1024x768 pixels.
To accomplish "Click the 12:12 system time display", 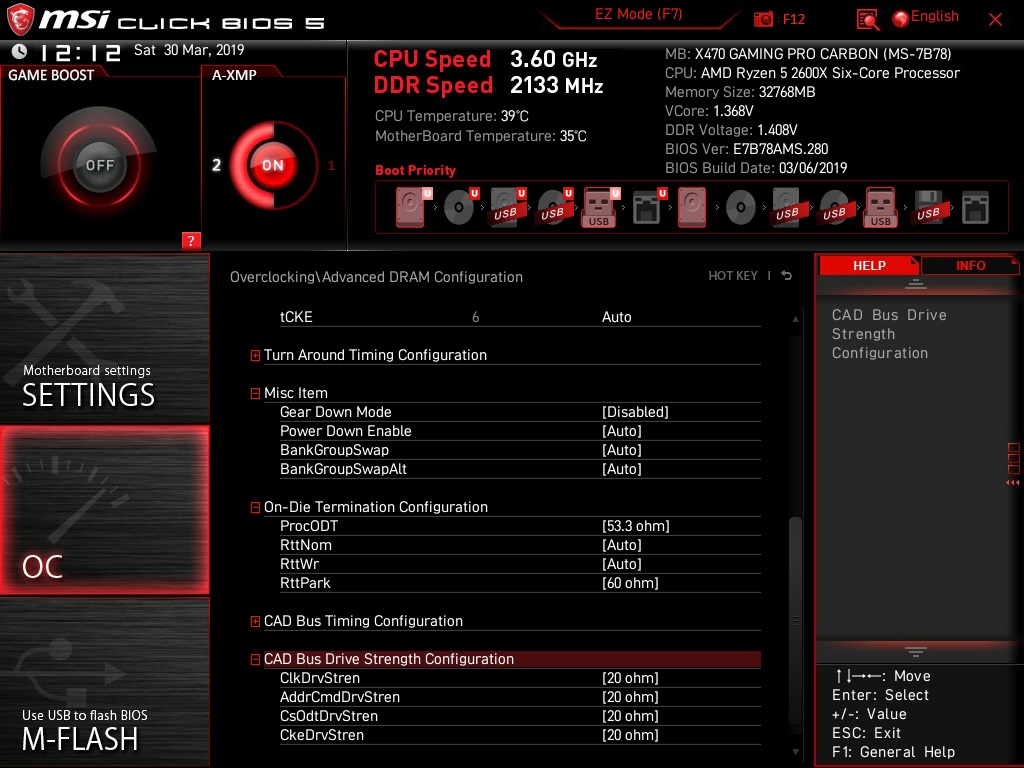I will point(80,52).
